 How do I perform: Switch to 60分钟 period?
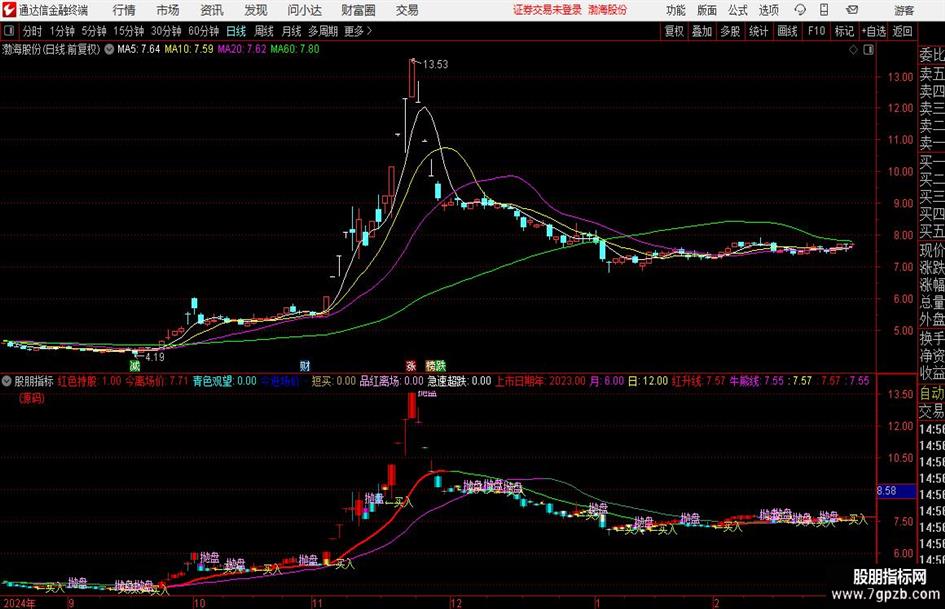click(x=204, y=31)
